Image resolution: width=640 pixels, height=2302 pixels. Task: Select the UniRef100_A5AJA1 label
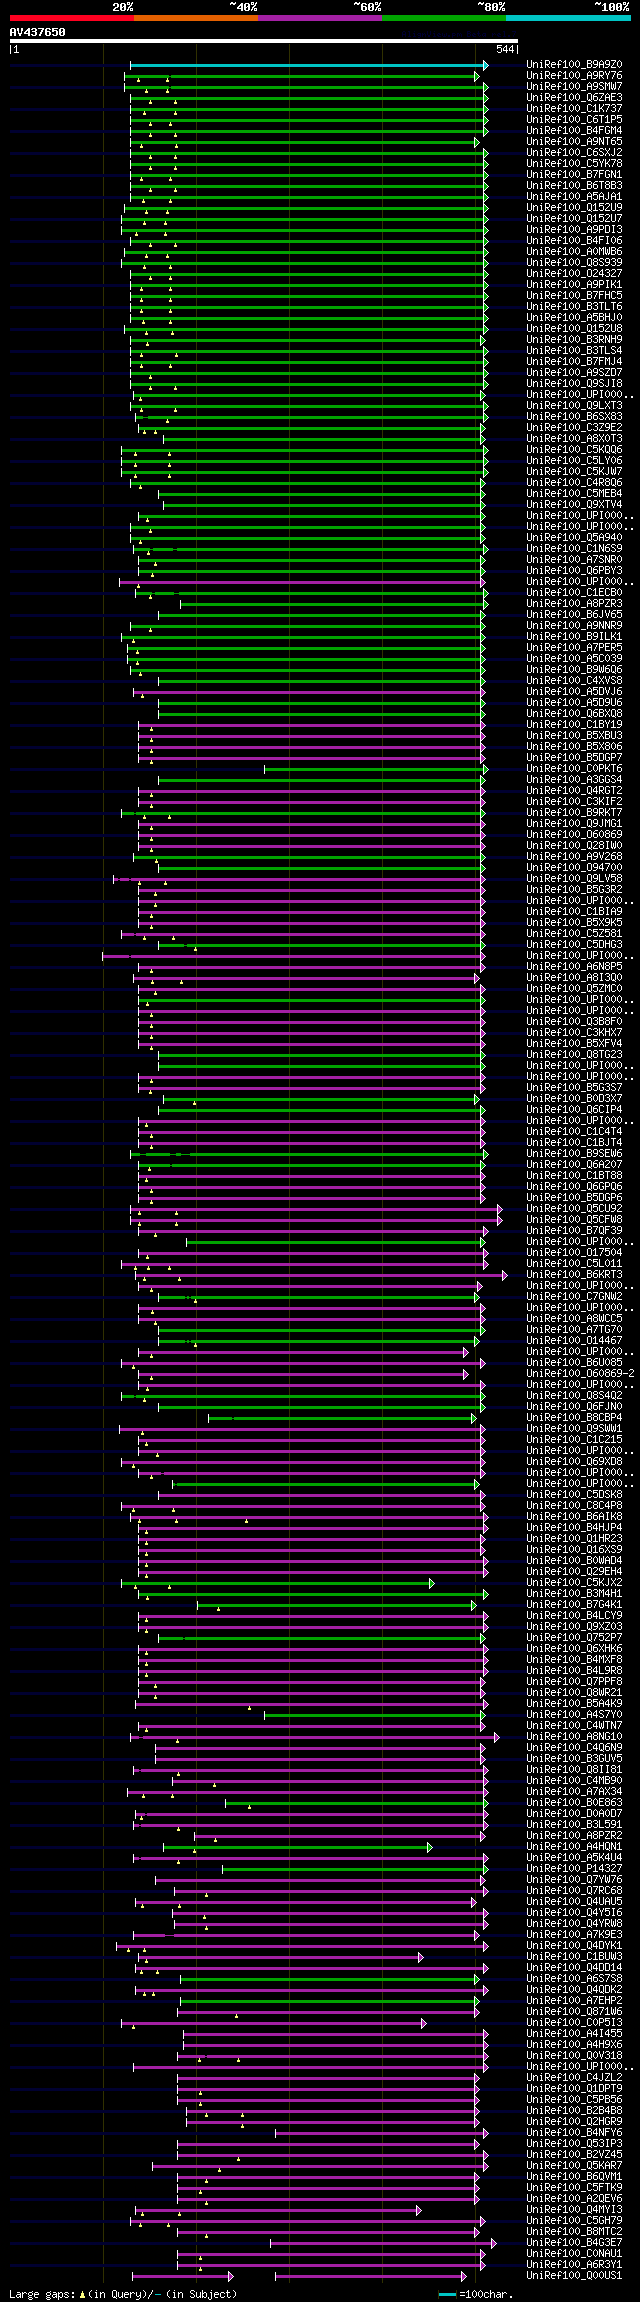(x=574, y=197)
